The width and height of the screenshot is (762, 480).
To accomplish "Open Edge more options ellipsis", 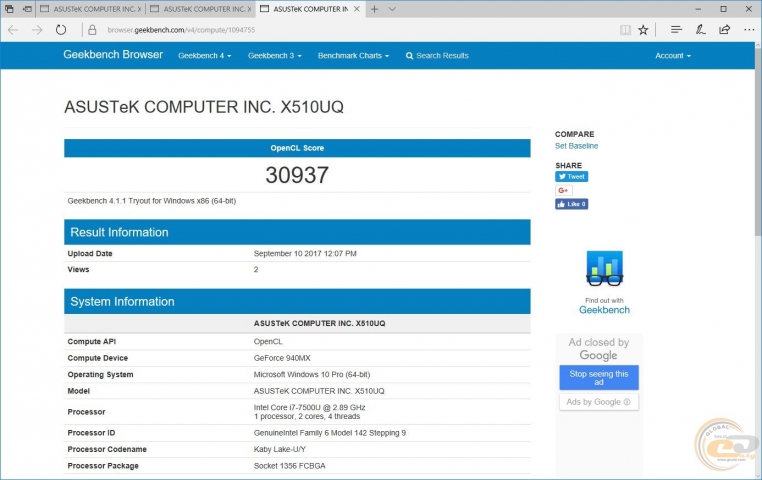I will coord(749,30).
